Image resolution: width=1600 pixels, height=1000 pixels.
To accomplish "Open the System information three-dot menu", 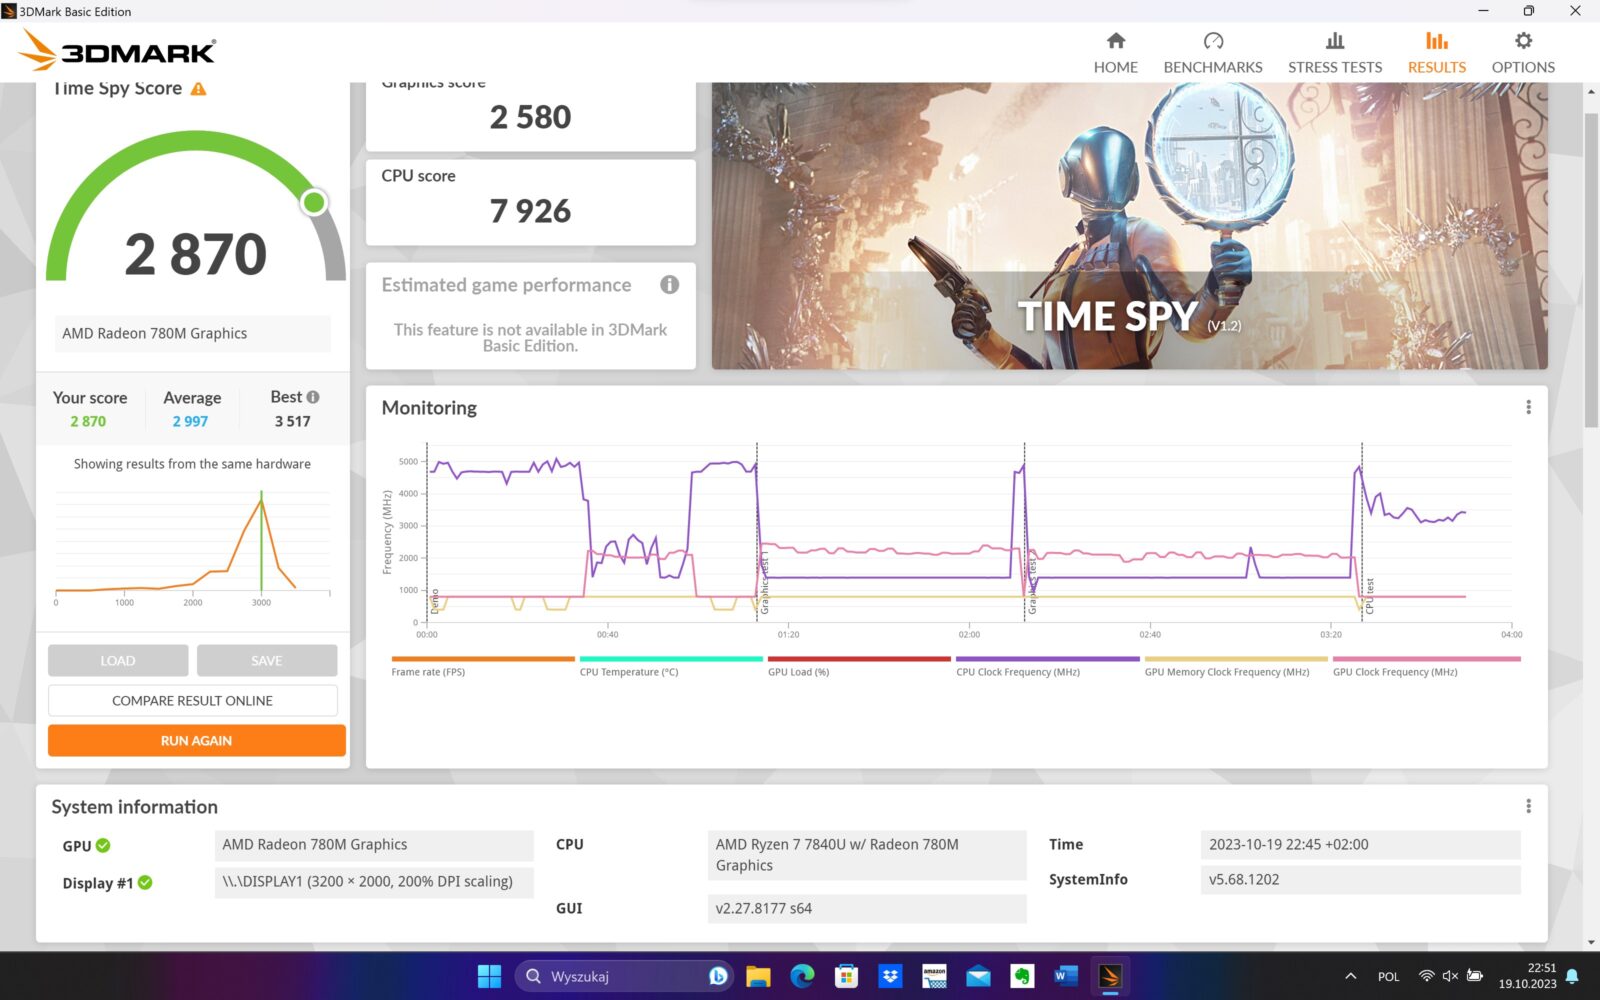I will 1528,806.
